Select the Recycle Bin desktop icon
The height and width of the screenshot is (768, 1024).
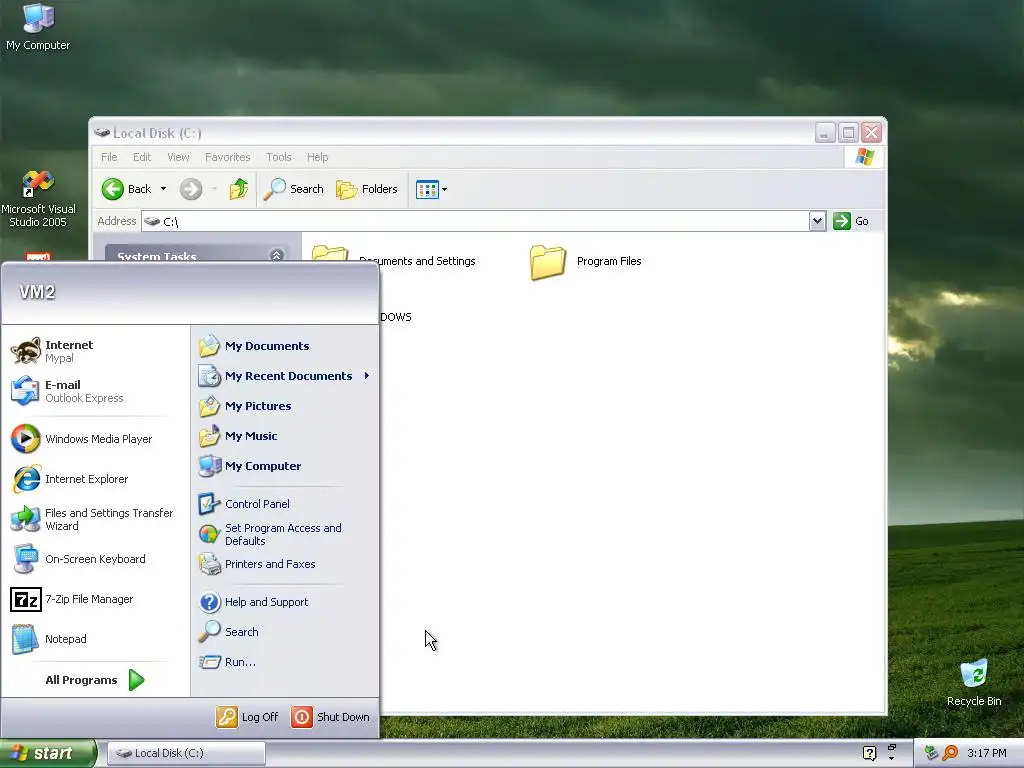coord(974,682)
